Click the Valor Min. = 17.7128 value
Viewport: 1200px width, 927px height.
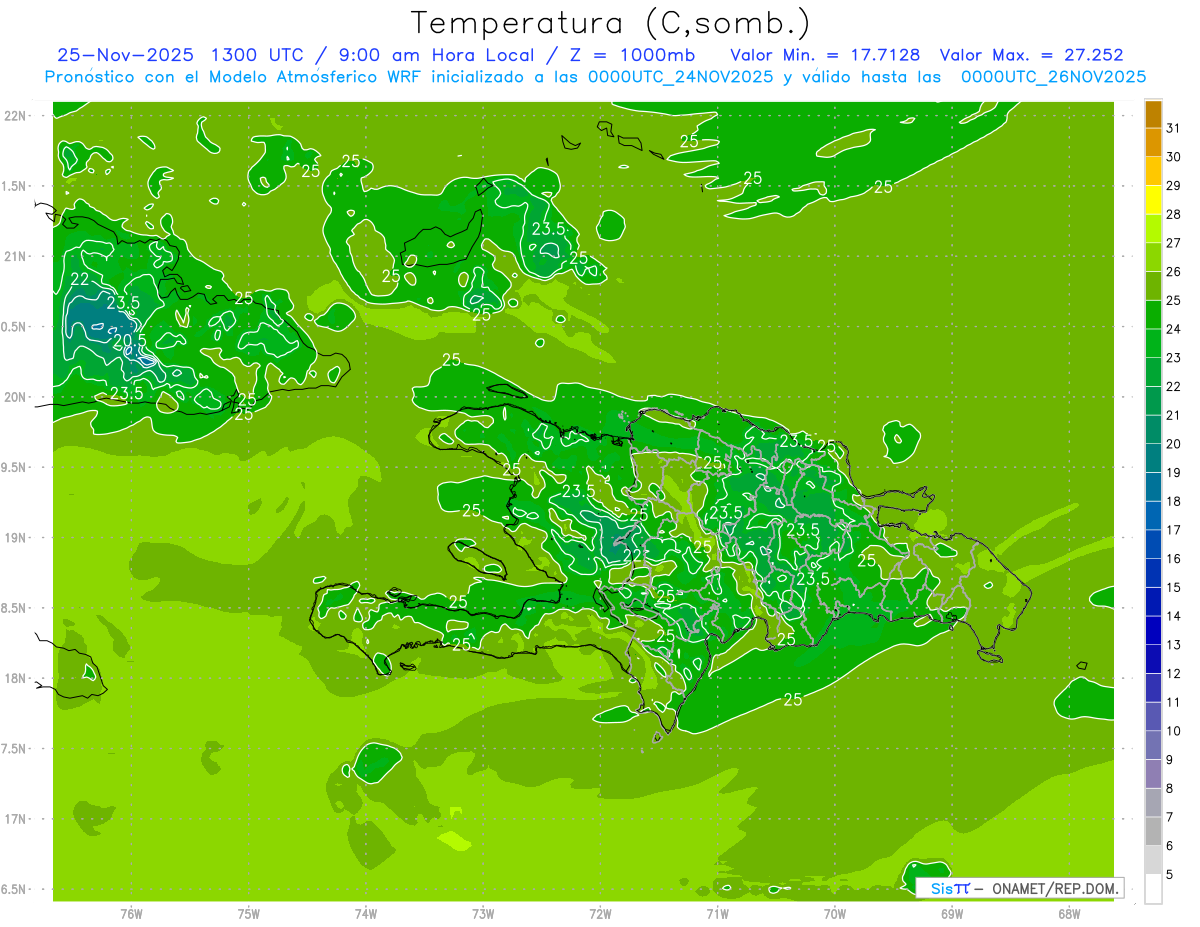pyautogui.click(x=825, y=55)
